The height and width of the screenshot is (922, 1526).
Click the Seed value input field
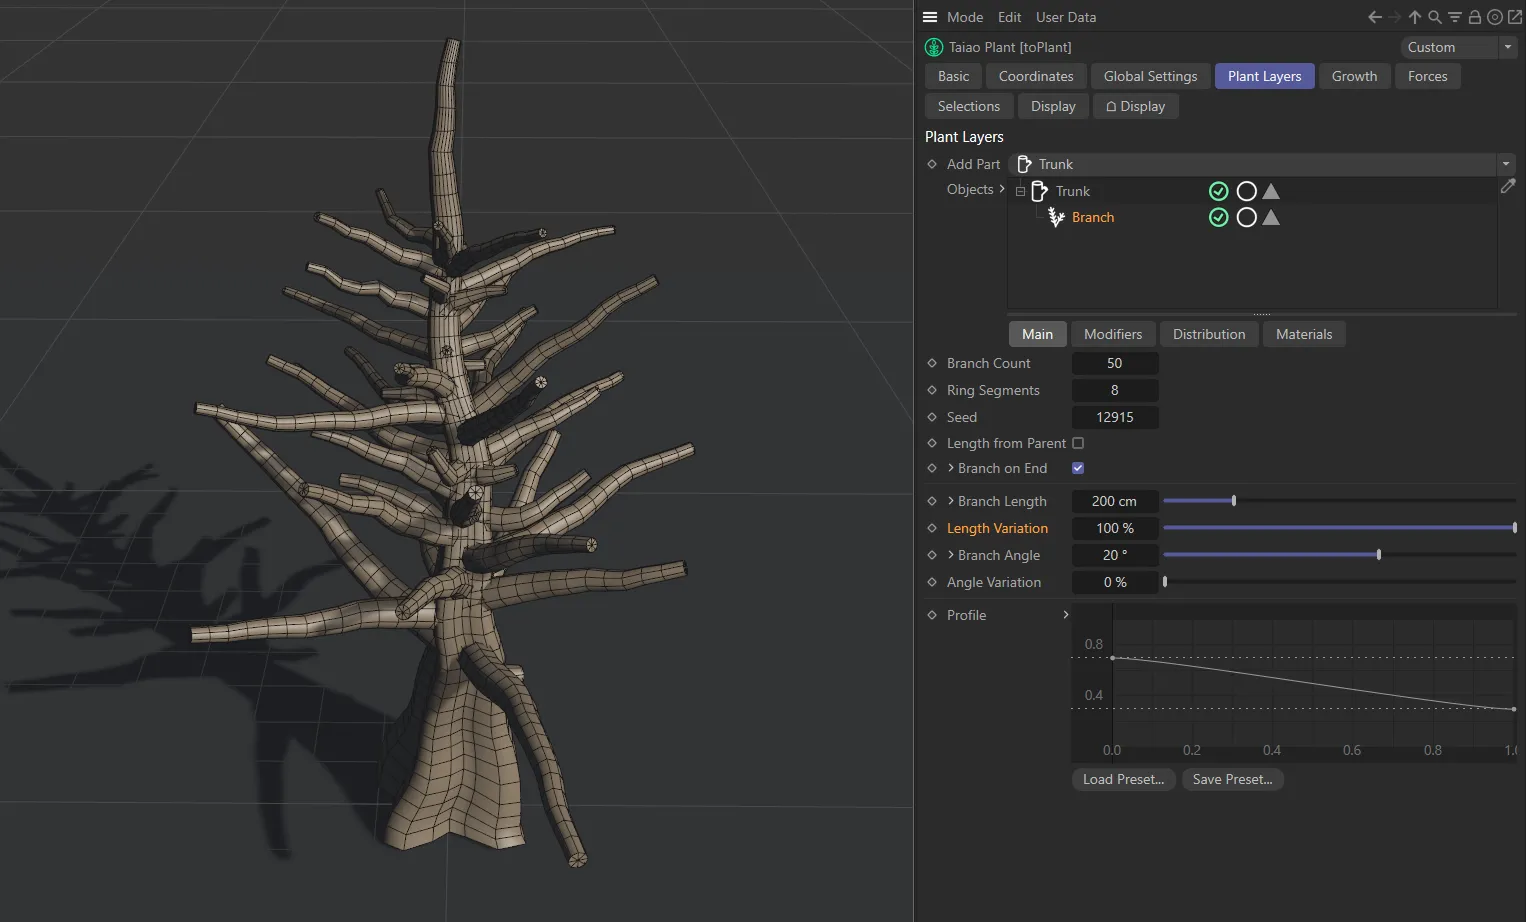1114,417
